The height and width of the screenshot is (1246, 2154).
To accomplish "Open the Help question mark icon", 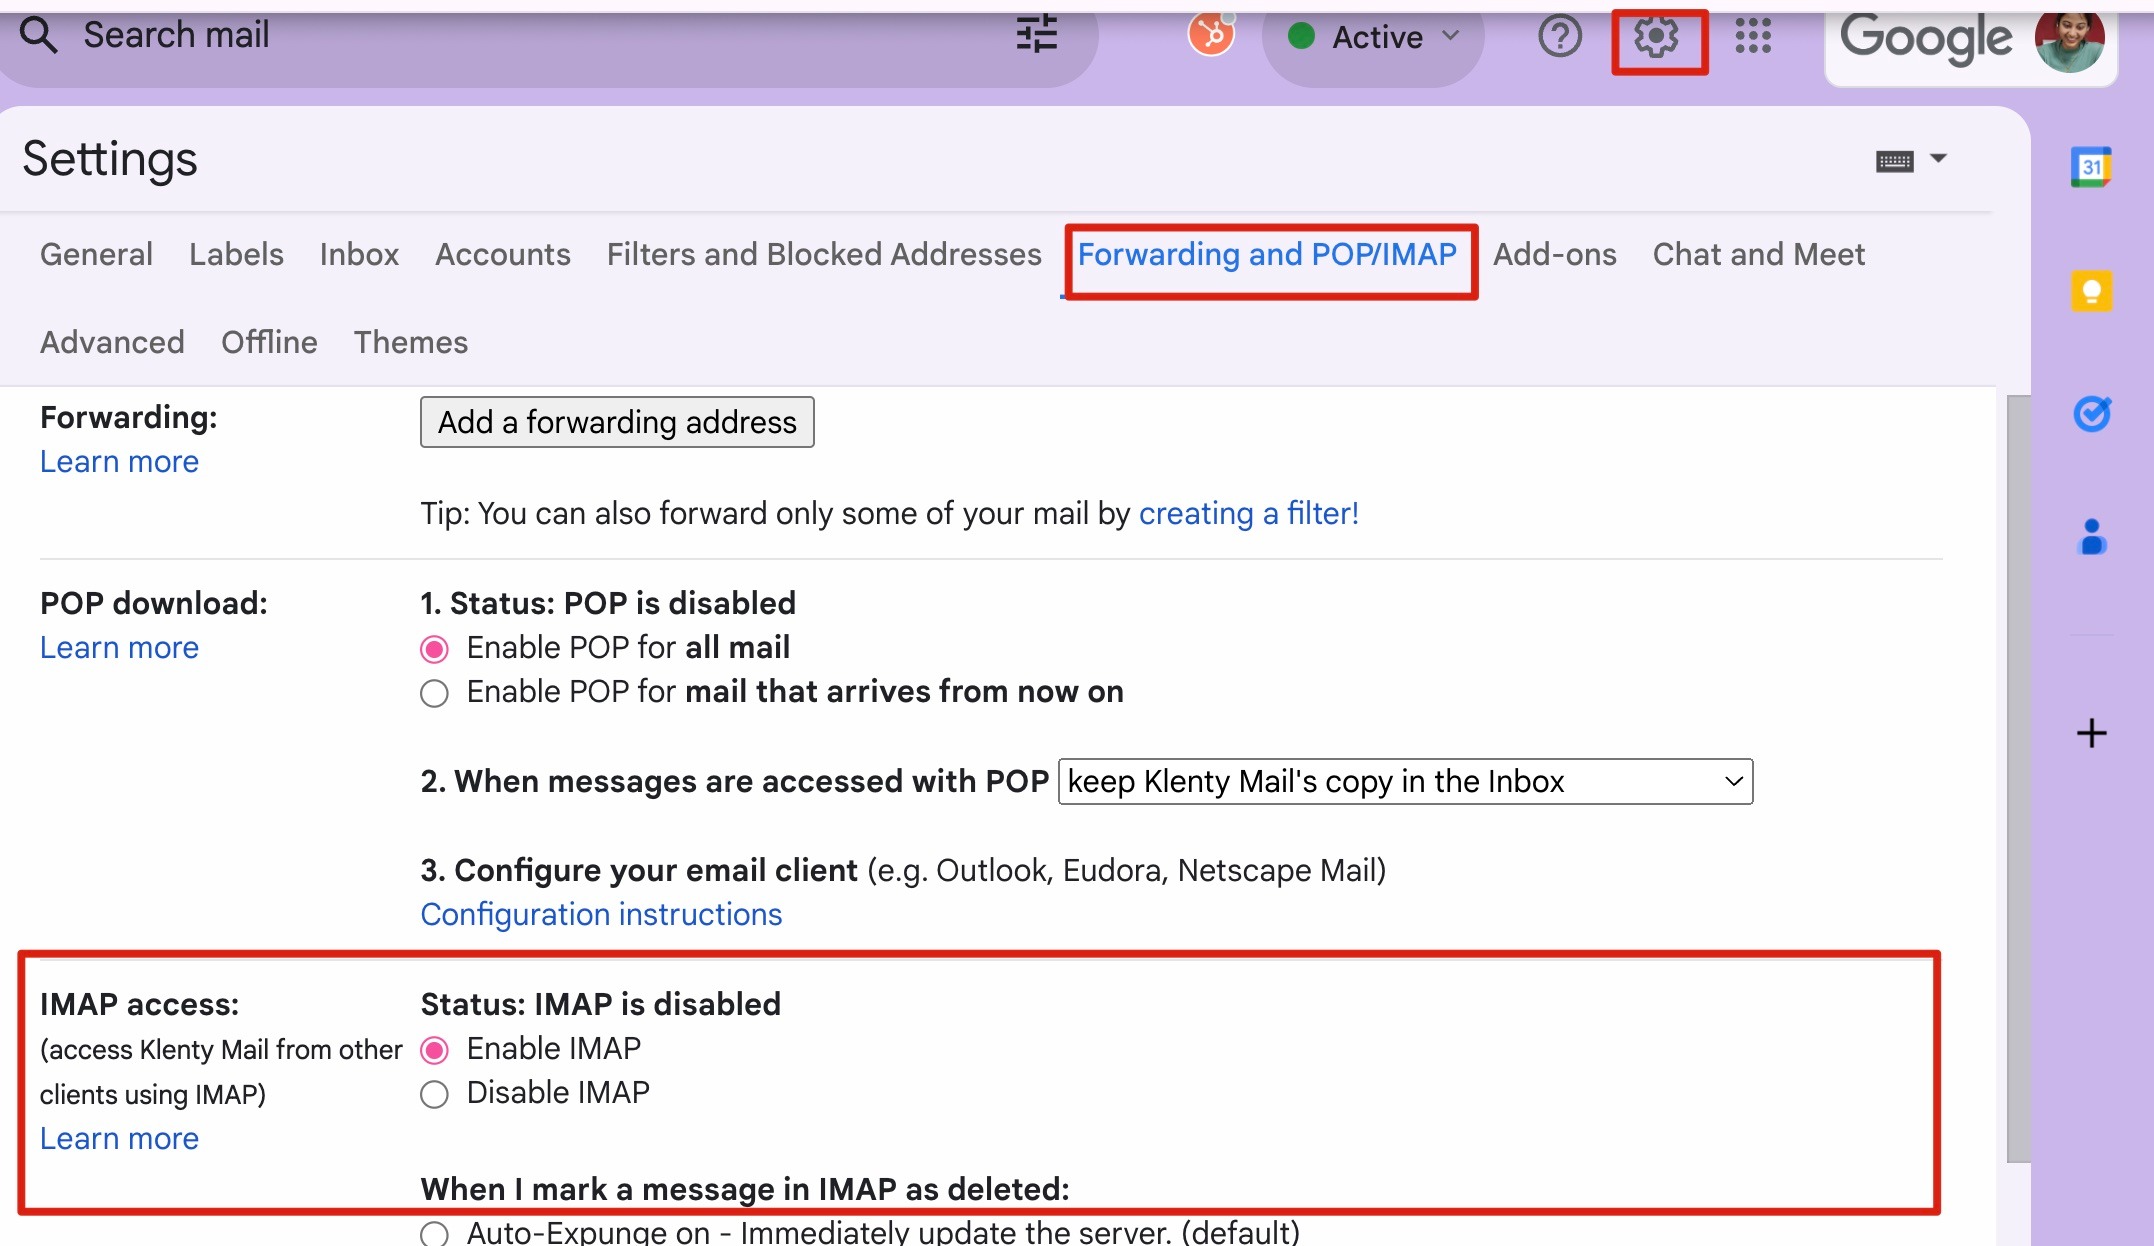I will tap(1559, 37).
